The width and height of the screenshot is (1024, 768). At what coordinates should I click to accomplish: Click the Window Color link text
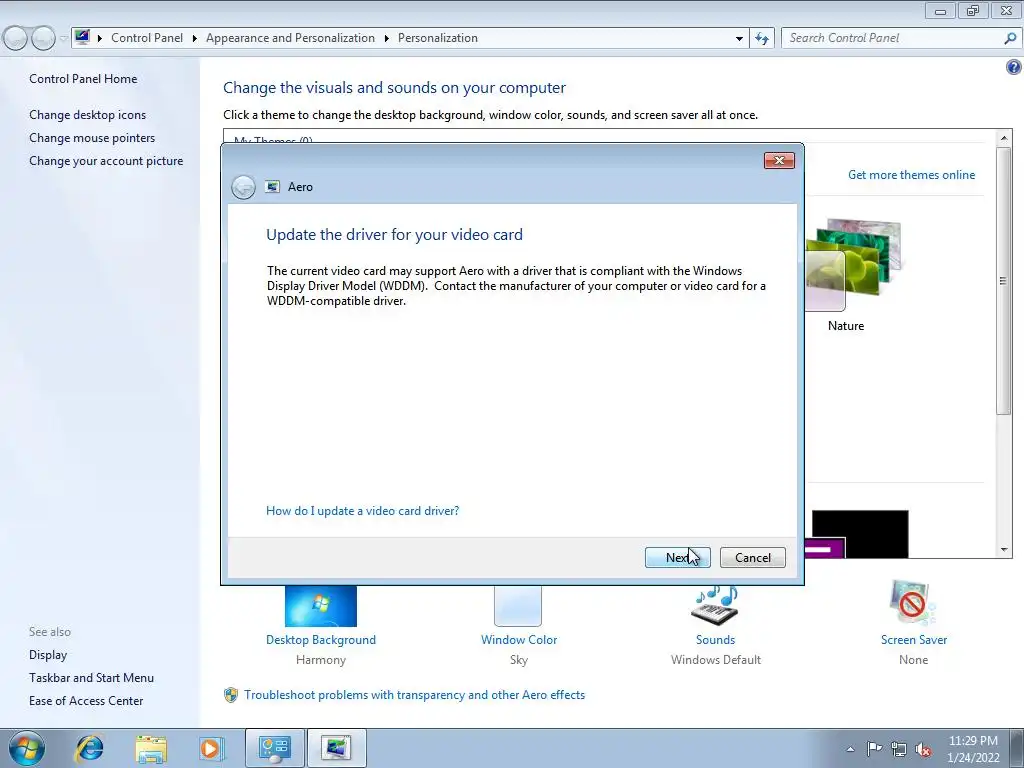(519, 640)
